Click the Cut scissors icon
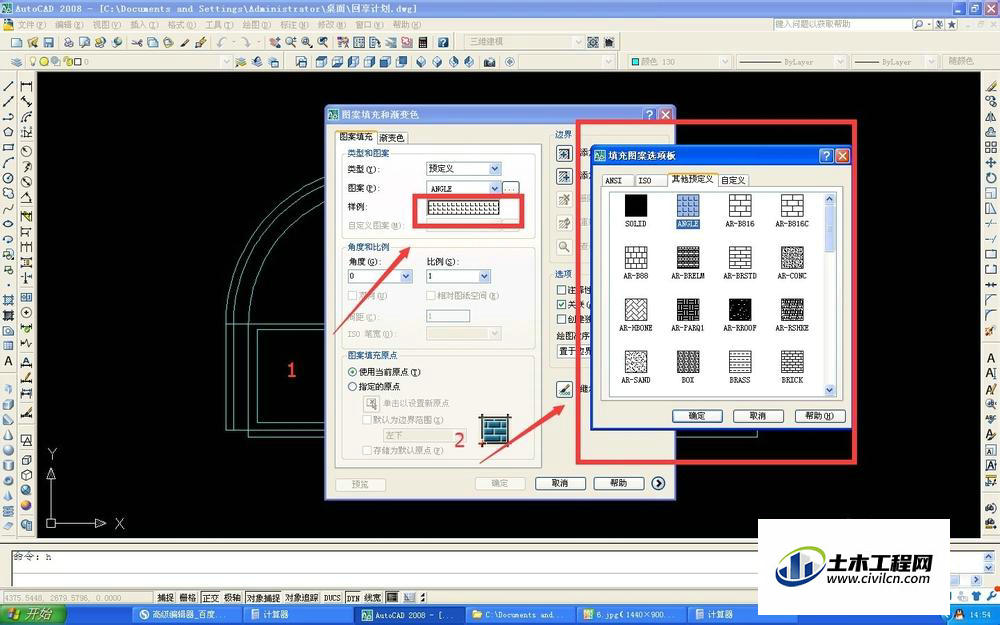Screen dimensions: 1000x625 136,42
